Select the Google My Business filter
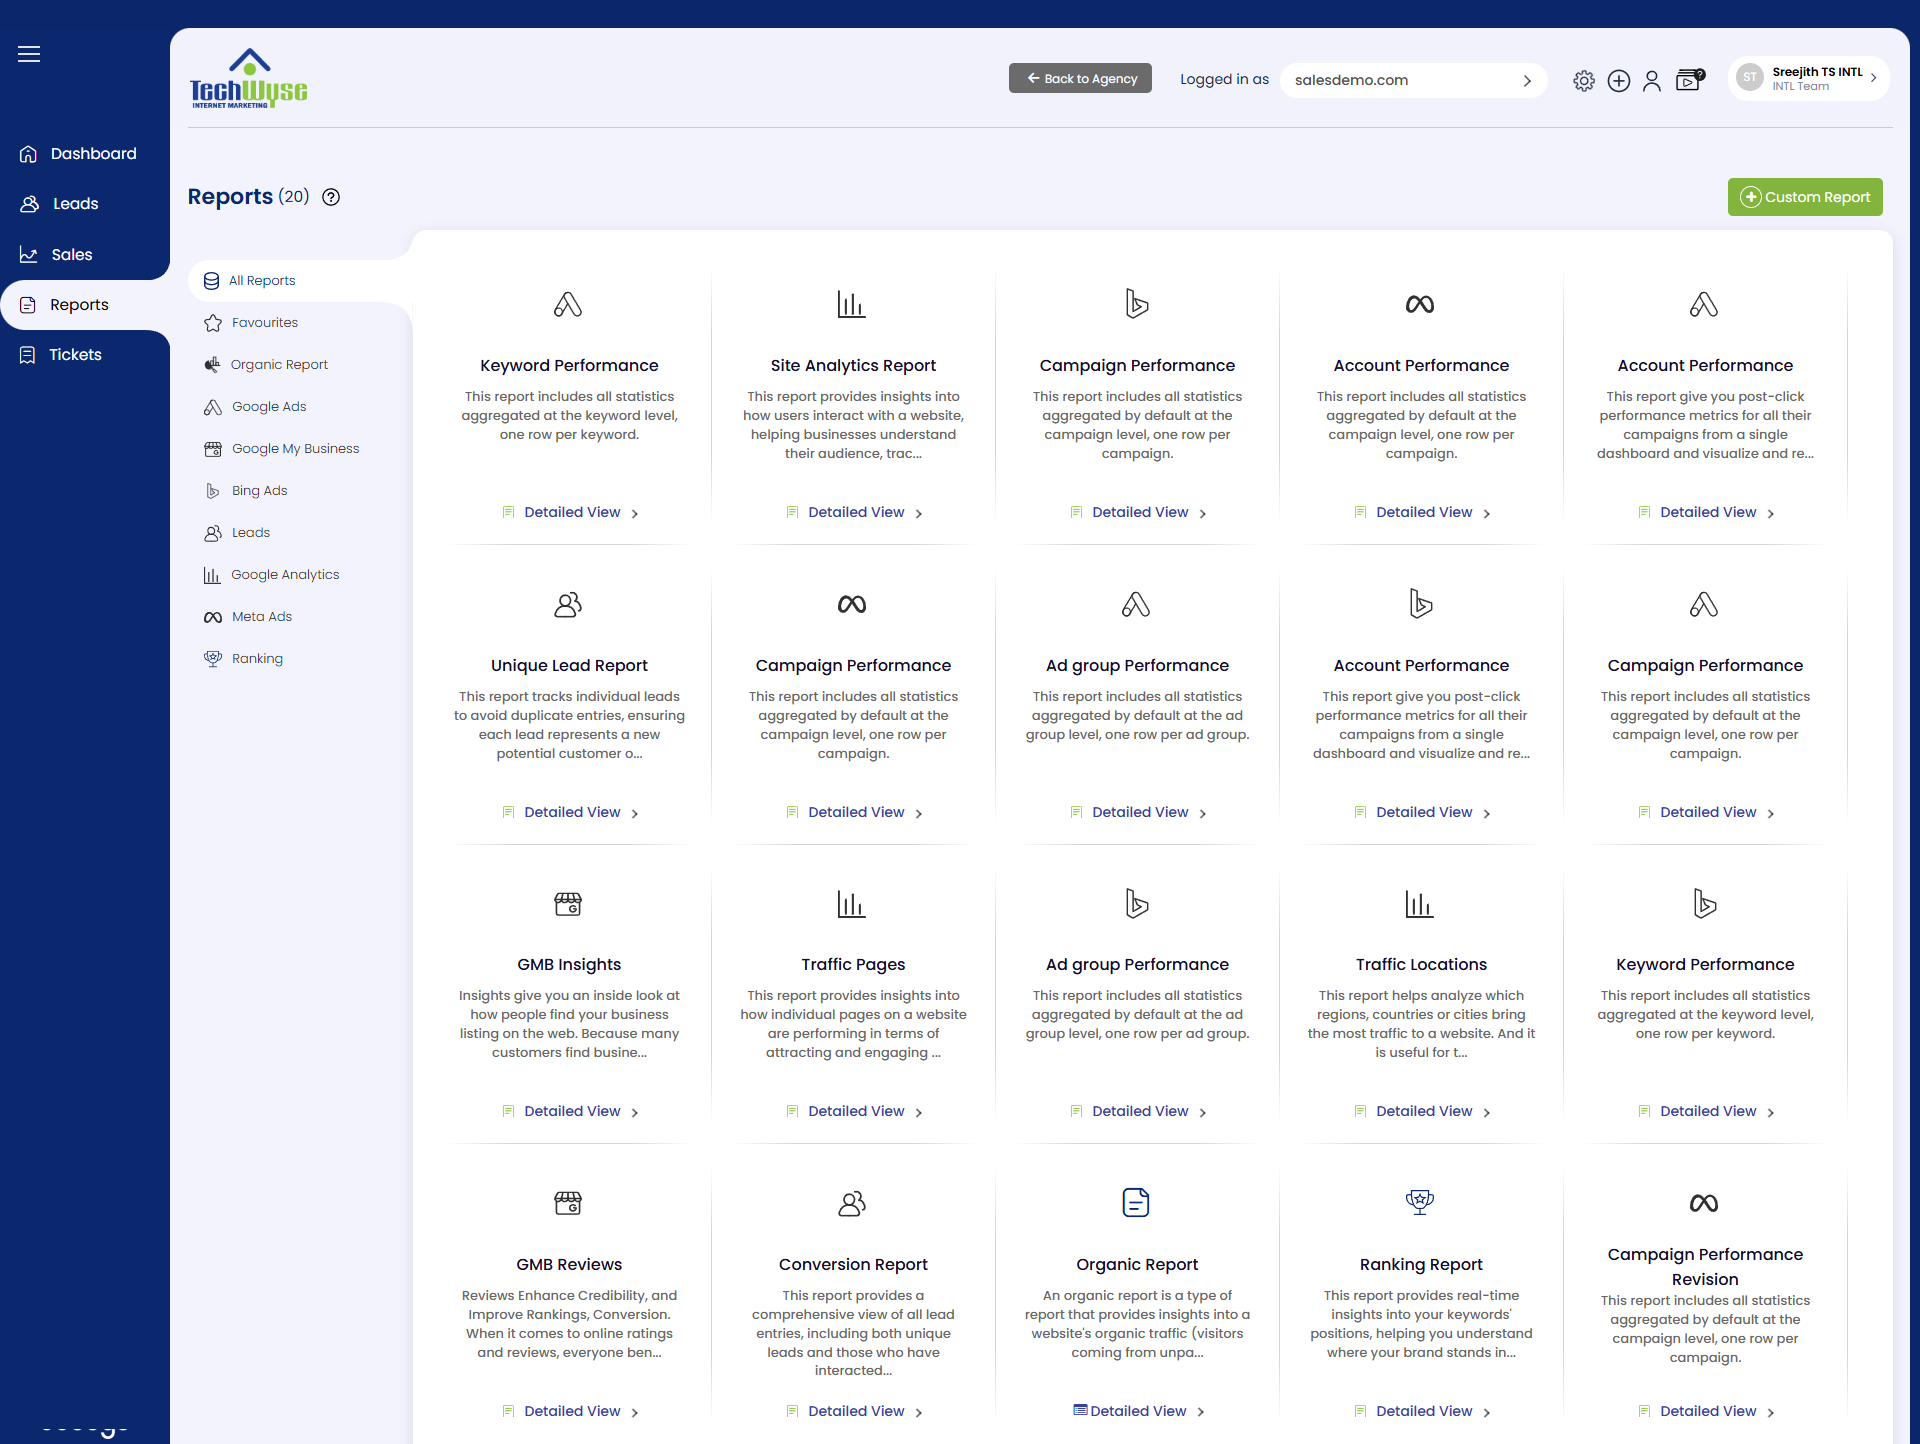Image resolution: width=1920 pixels, height=1444 pixels. click(x=281, y=449)
